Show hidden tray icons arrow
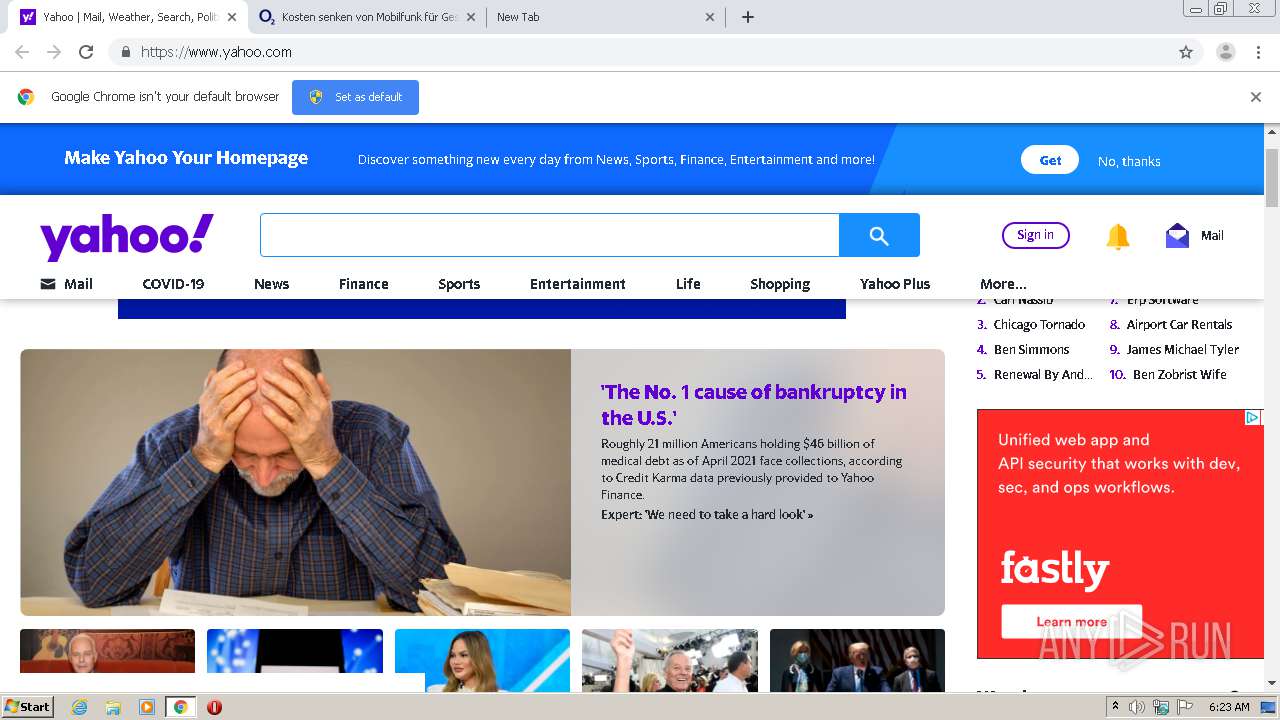1280x720 pixels. 1115,707
